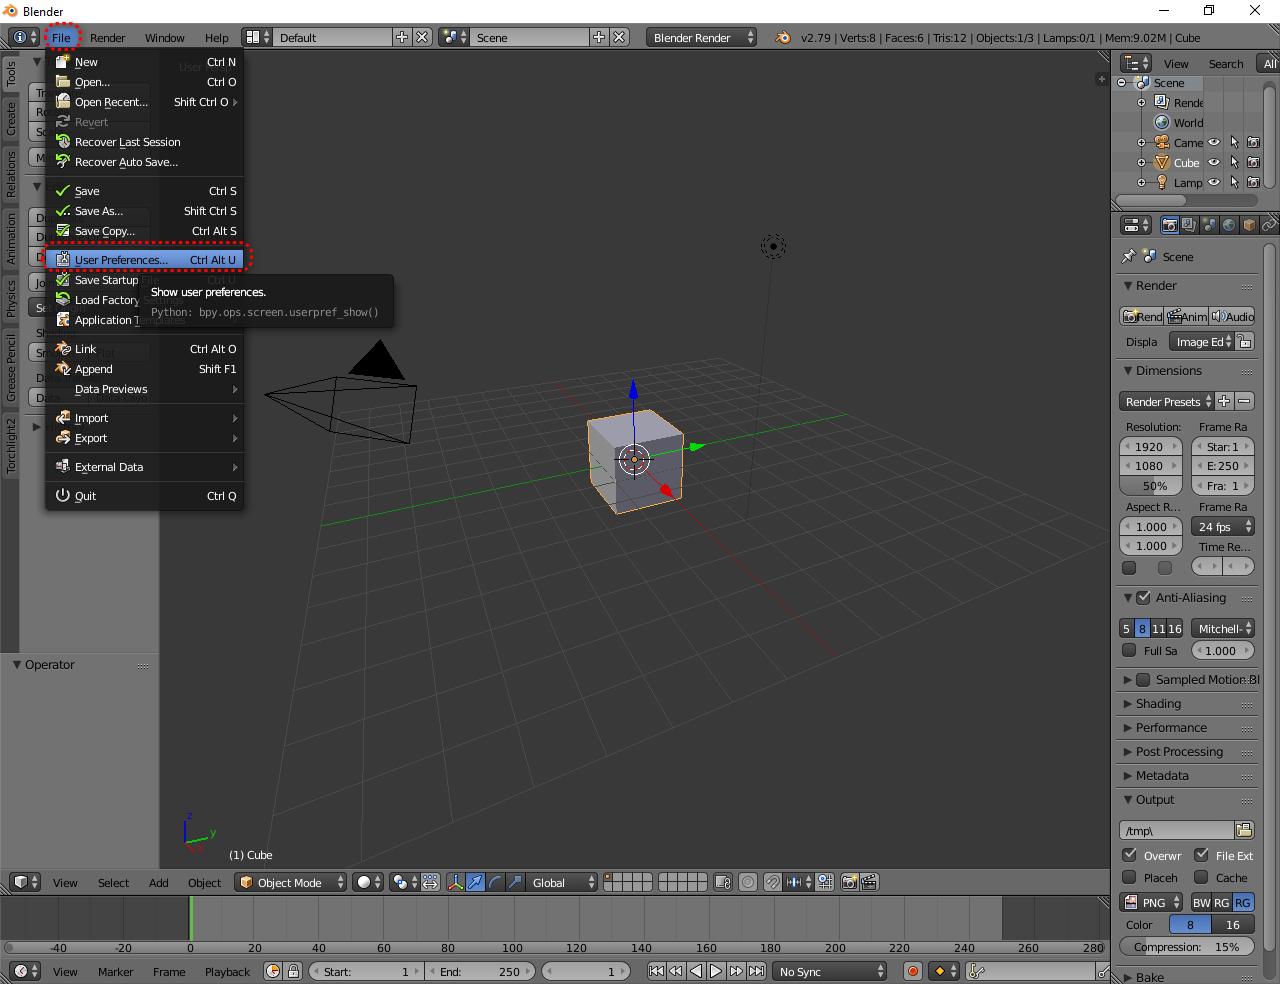Click the add render preset plus icon
Viewport: 1280px width, 984px height.
click(1224, 402)
